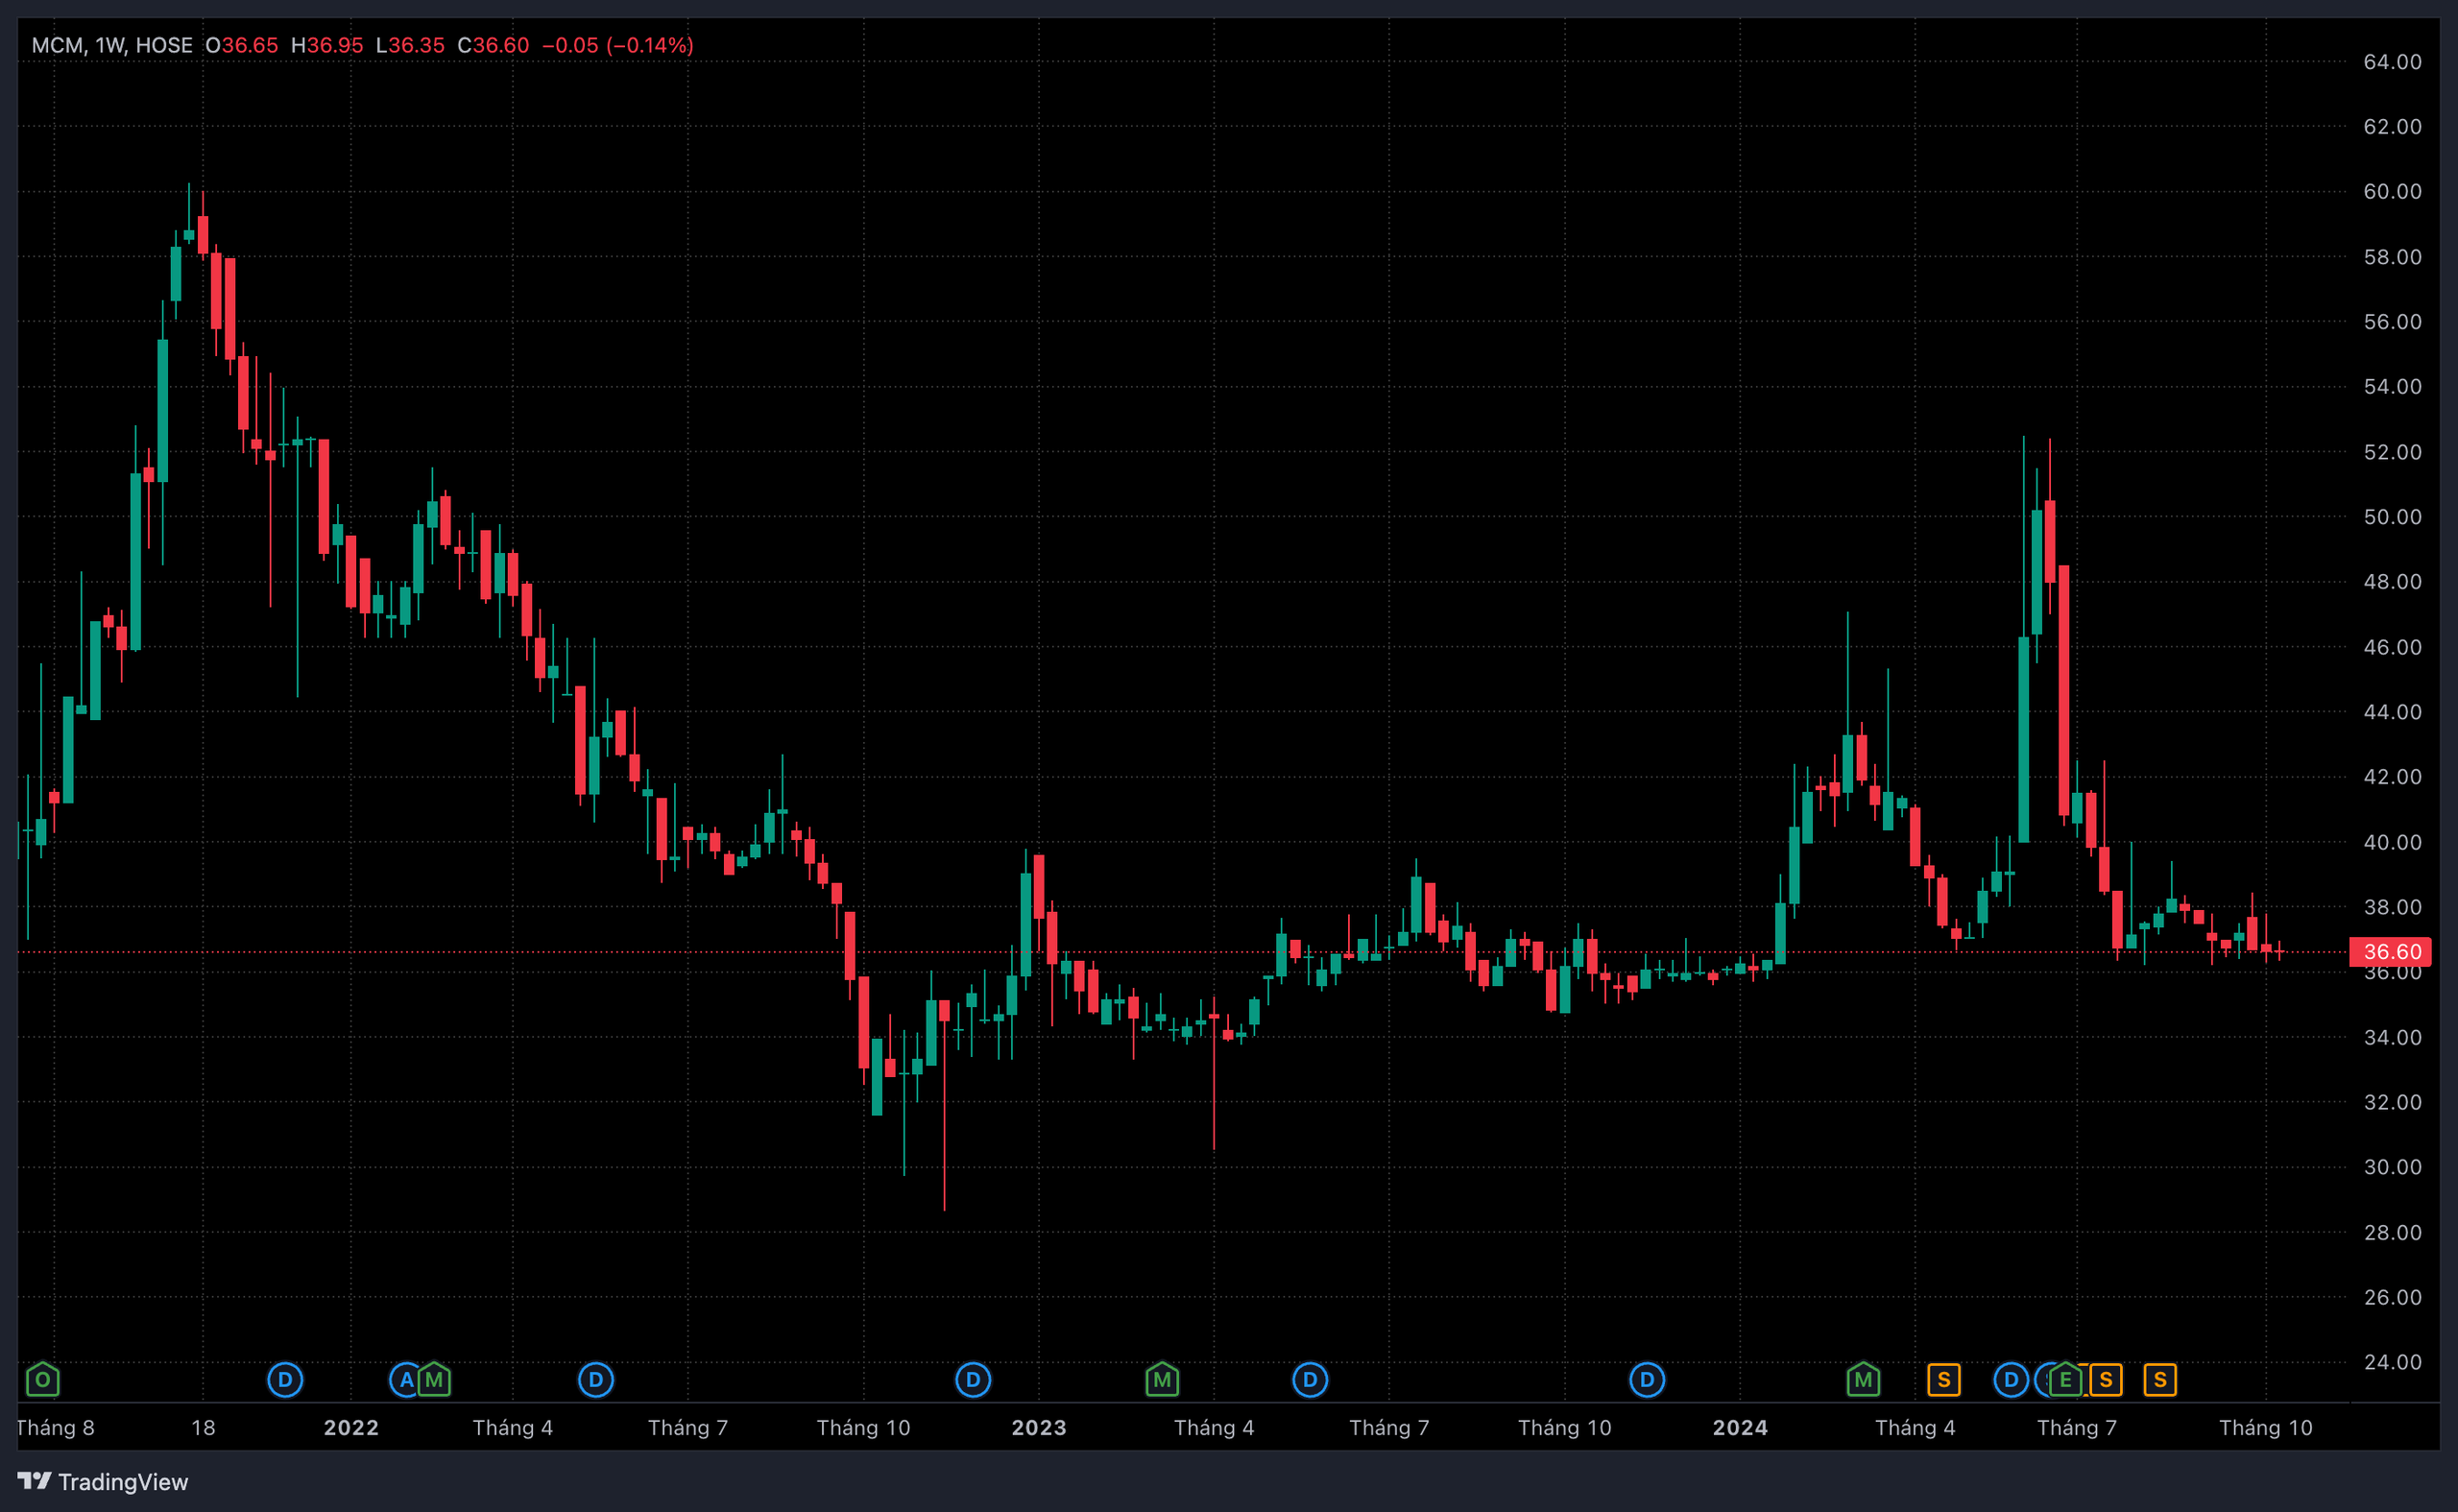Click the 30.00 price axis label
Screen dimensions: 2458x1512
[x=2393, y=1167]
